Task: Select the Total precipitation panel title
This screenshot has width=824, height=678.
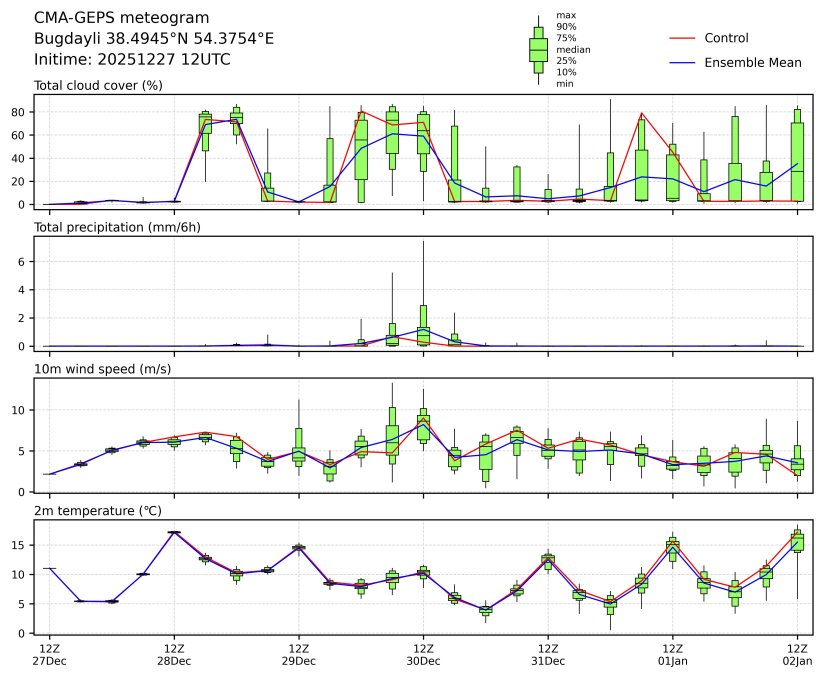Action: [x=116, y=228]
